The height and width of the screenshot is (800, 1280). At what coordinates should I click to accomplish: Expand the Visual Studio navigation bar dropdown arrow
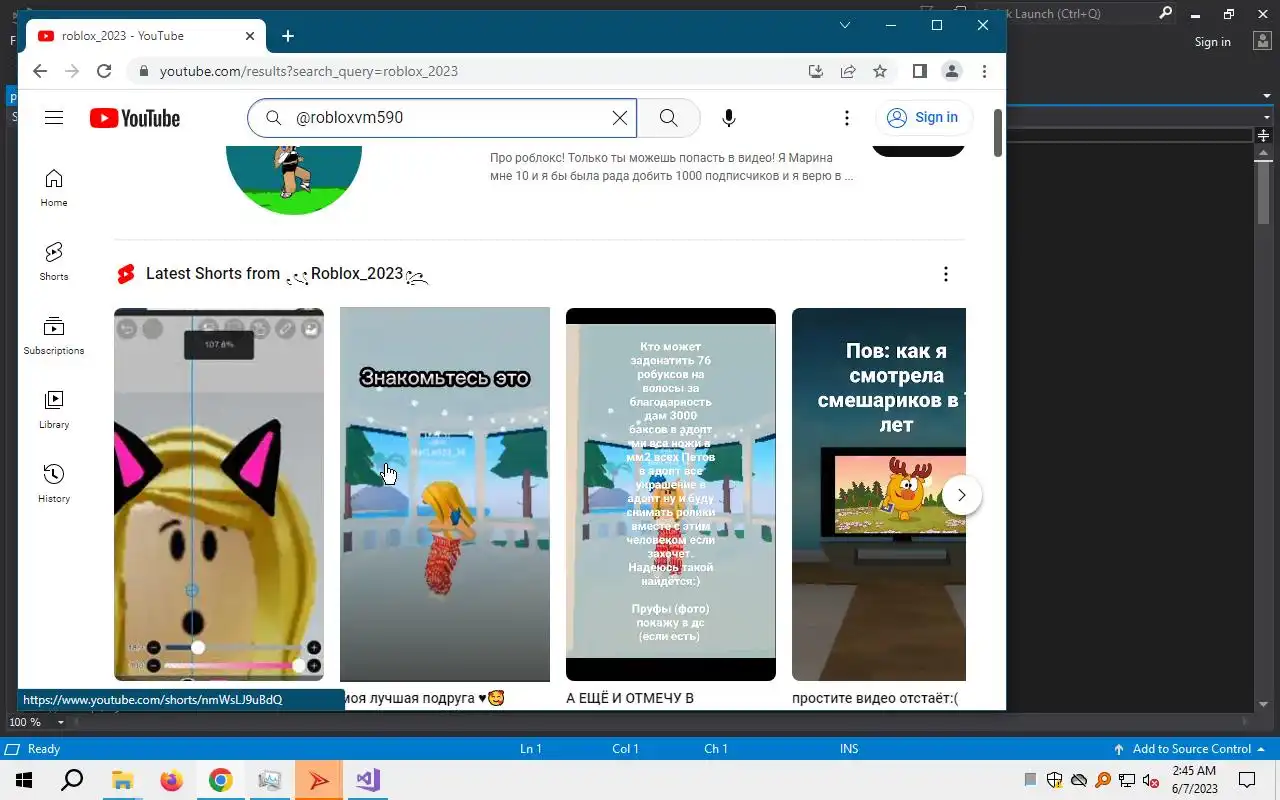click(1266, 117)
